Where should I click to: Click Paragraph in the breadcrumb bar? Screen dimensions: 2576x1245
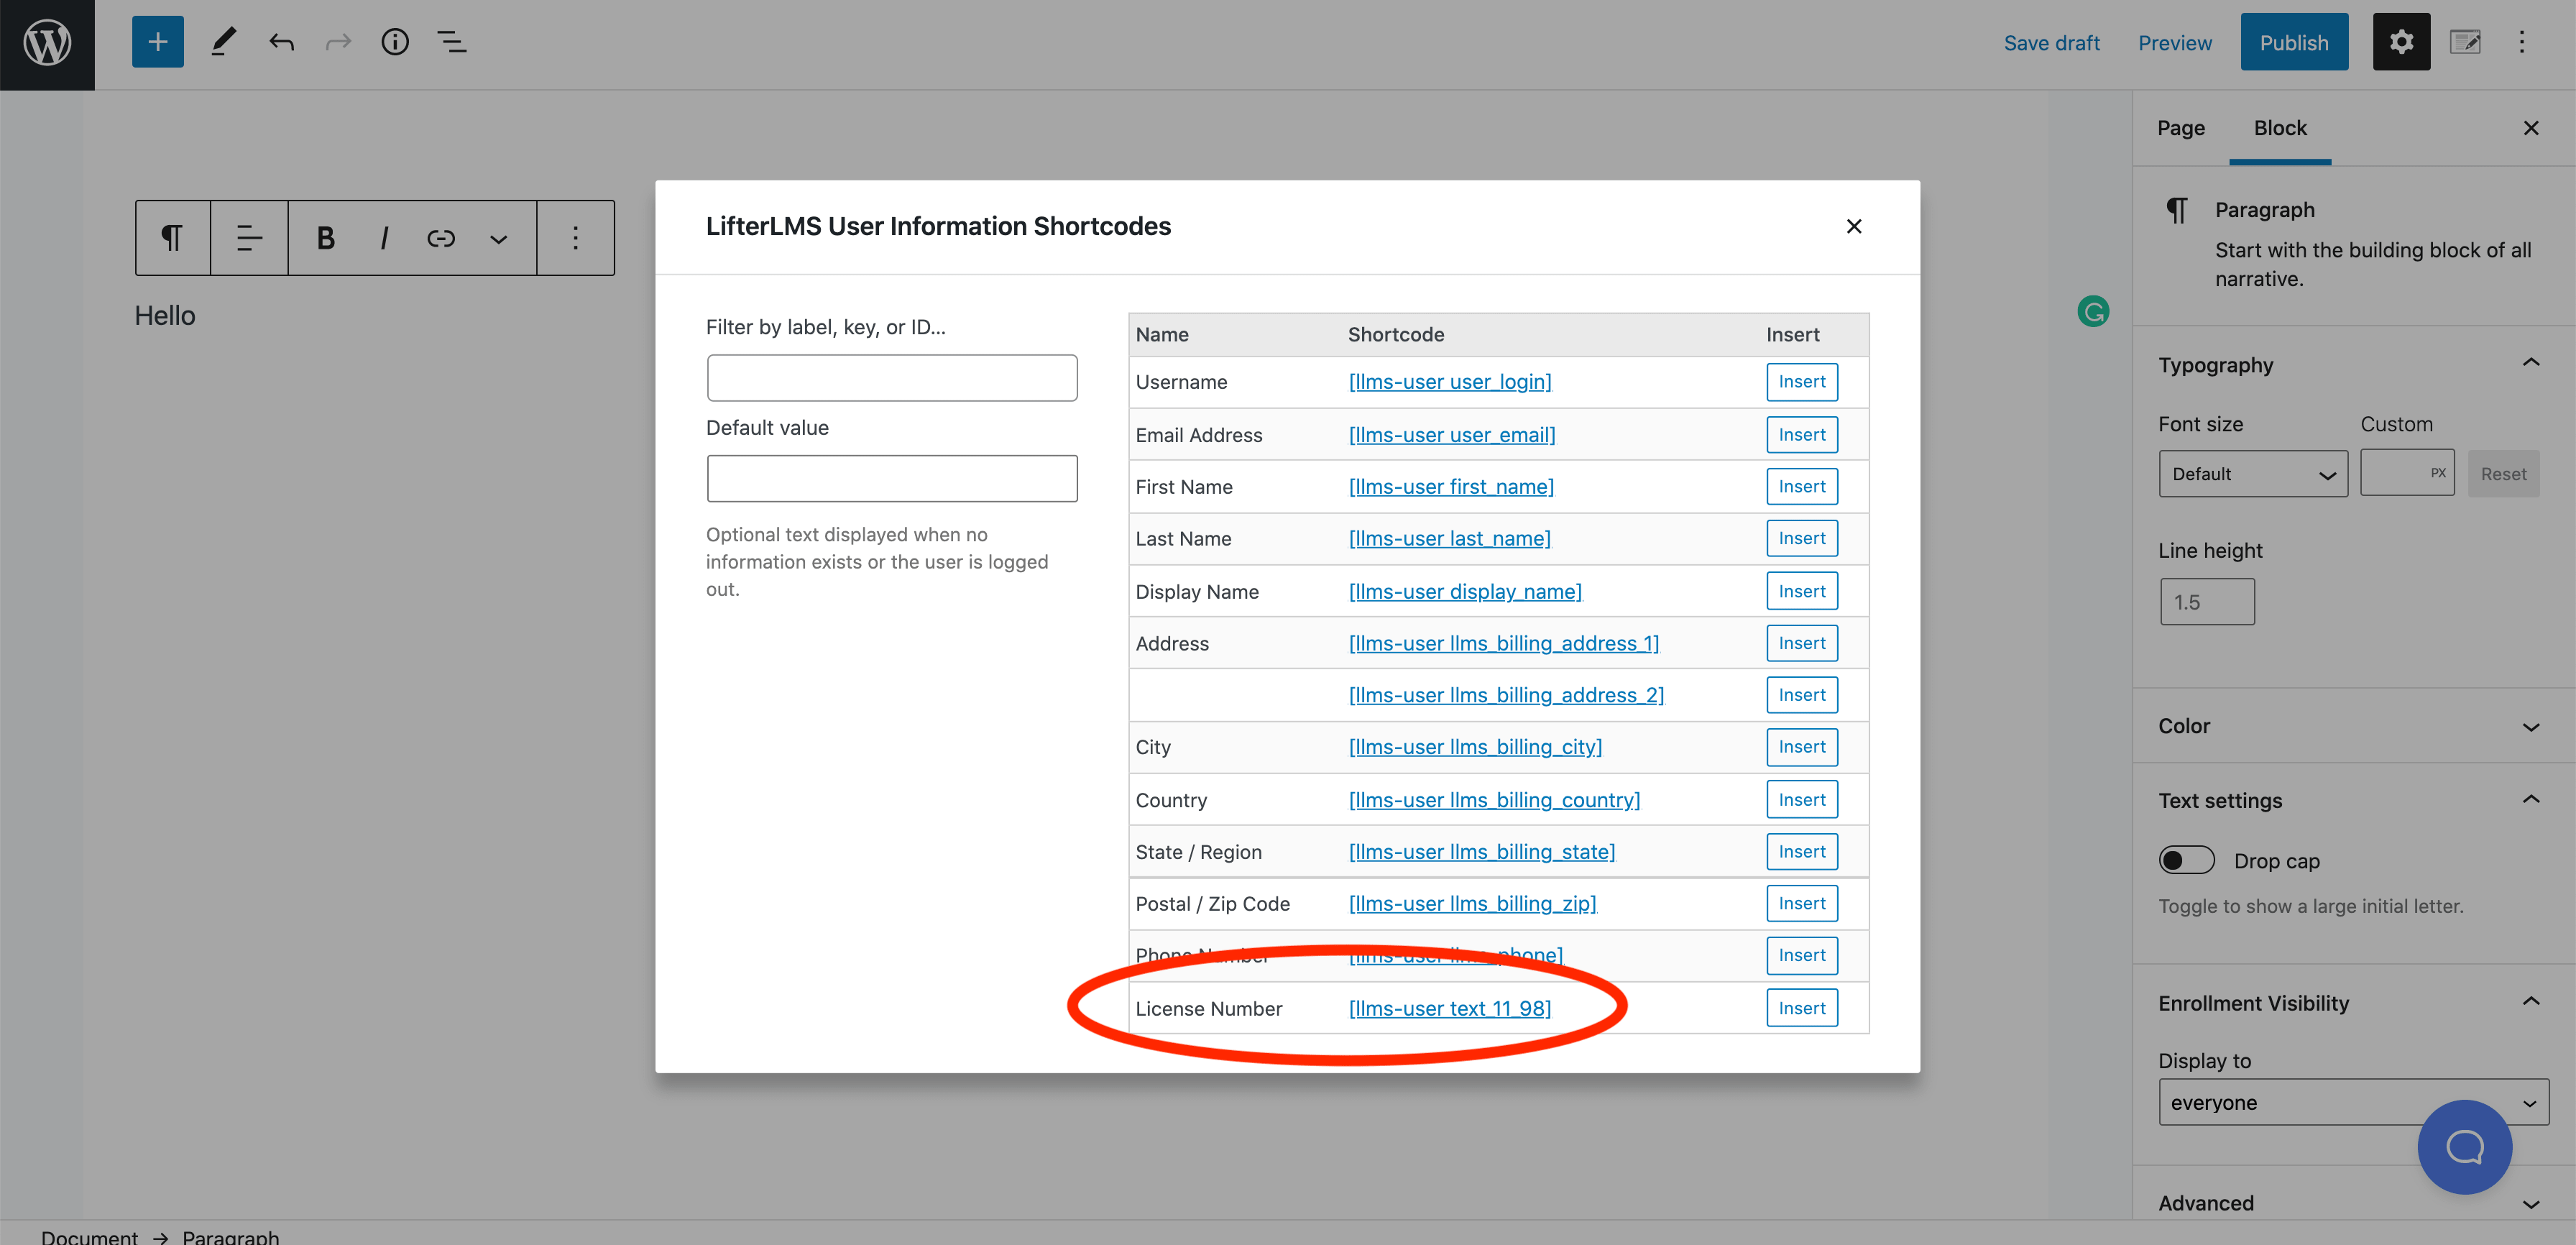point(231,1236)
